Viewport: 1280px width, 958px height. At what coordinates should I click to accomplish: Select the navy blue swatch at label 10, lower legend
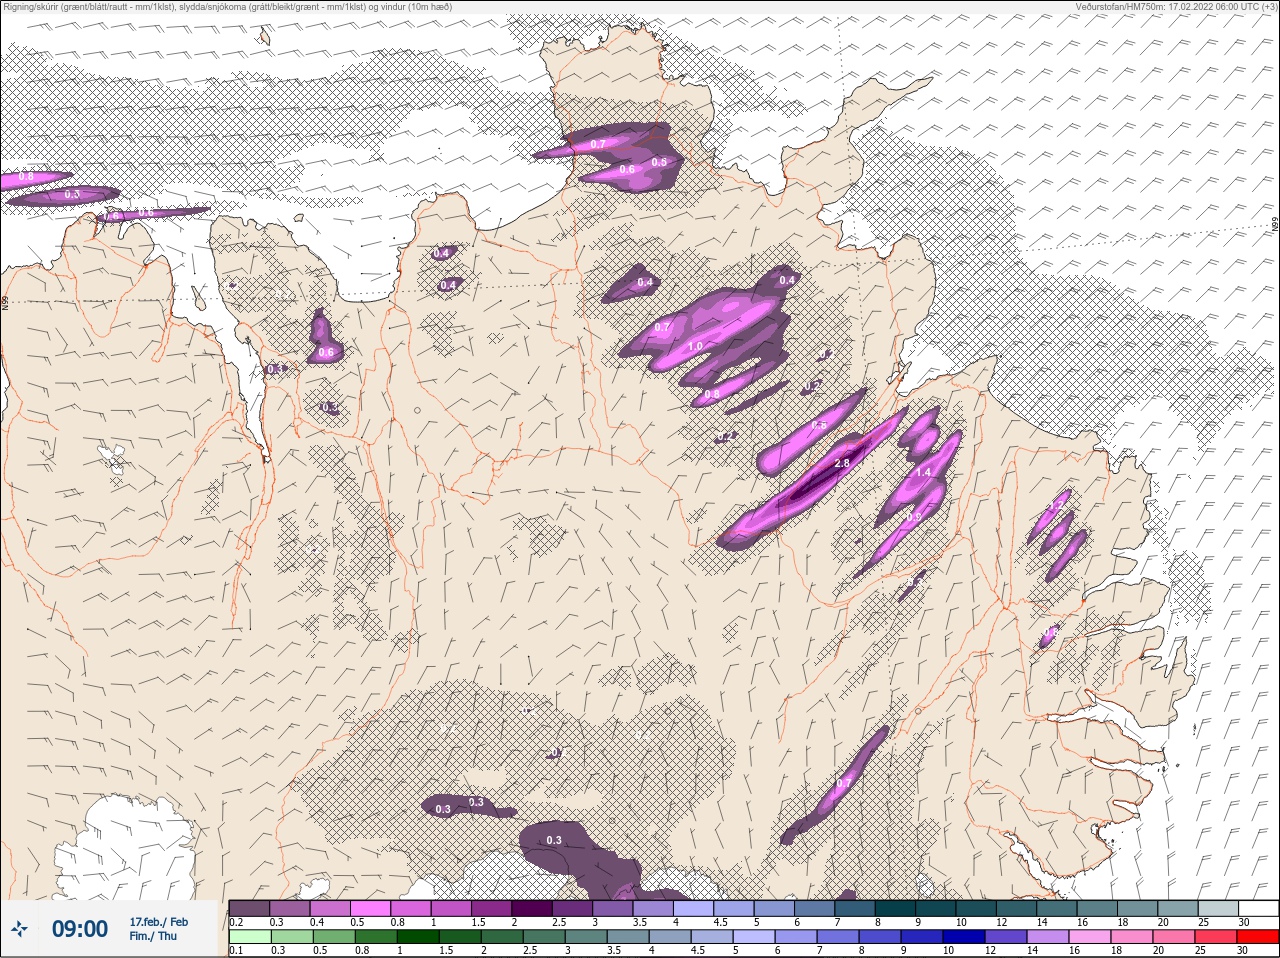[962, 937]
